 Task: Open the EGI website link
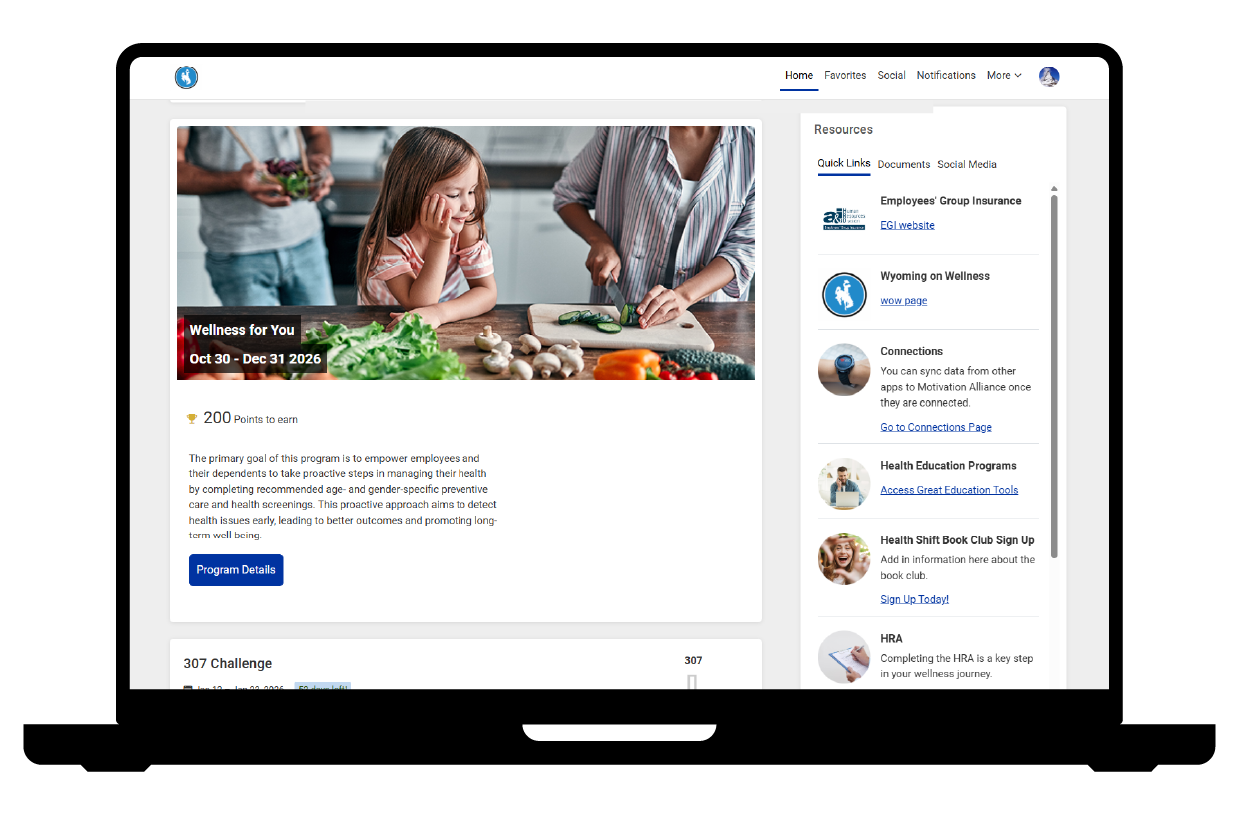point(907,226)
